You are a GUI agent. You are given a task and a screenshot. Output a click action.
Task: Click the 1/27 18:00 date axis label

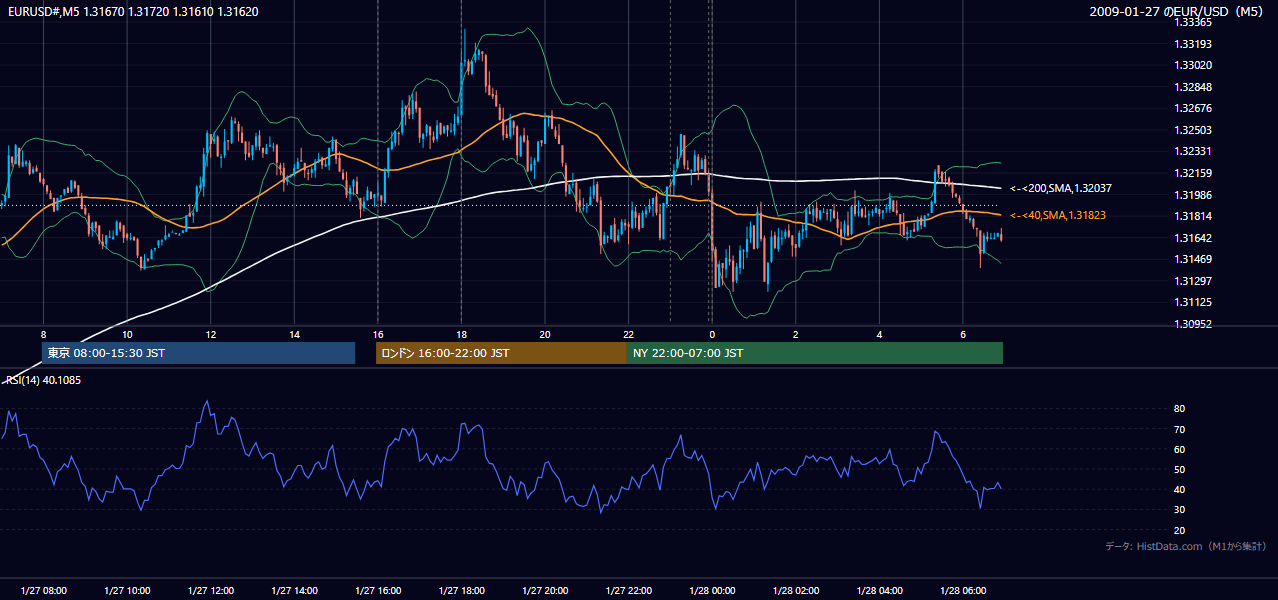(461, 590)
